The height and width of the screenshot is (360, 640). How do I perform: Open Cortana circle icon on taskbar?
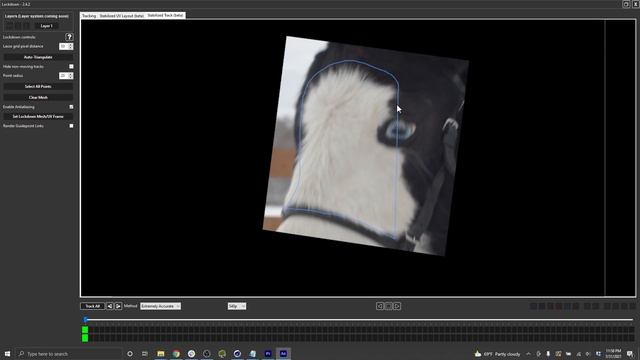coord(130,353)
